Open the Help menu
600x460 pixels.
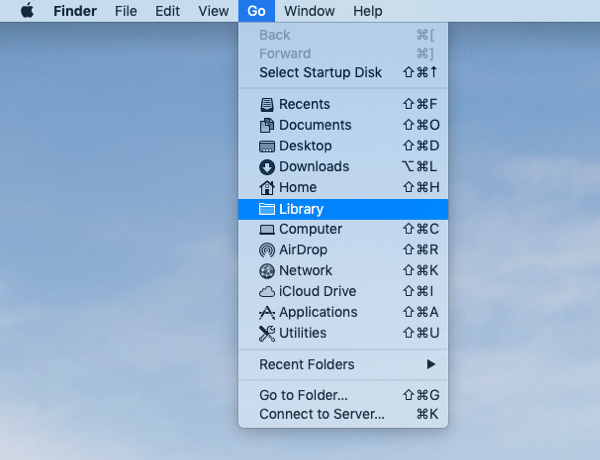click(368, 11)
